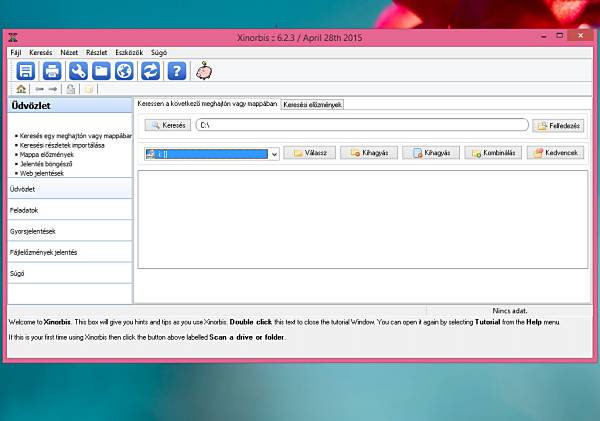Open the Fájl menu
The width and height of the screenshot is (600, 421).
[x=16, y=52]
